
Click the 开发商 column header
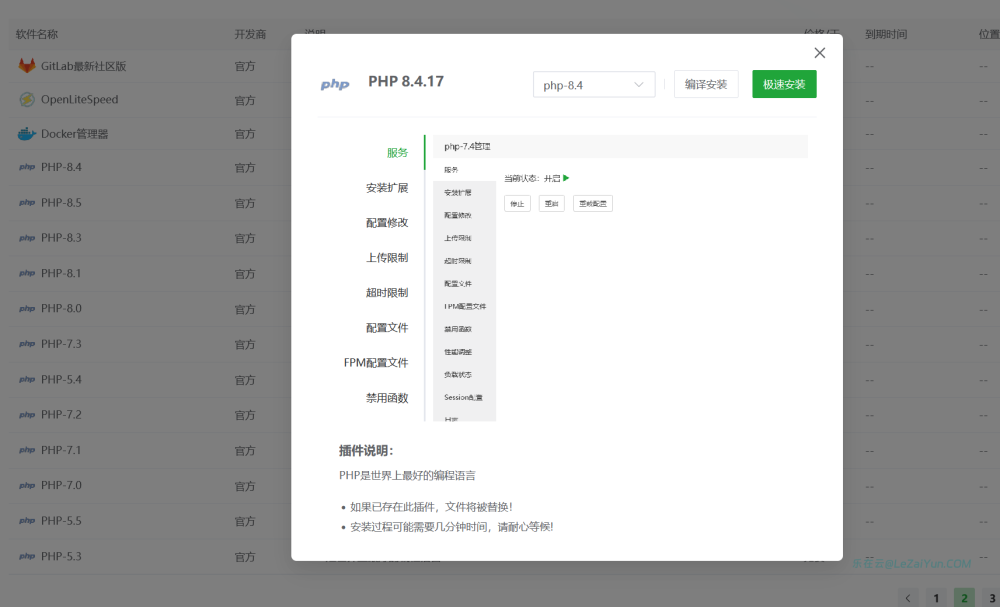pyautogui.click(x=250, y=34)
